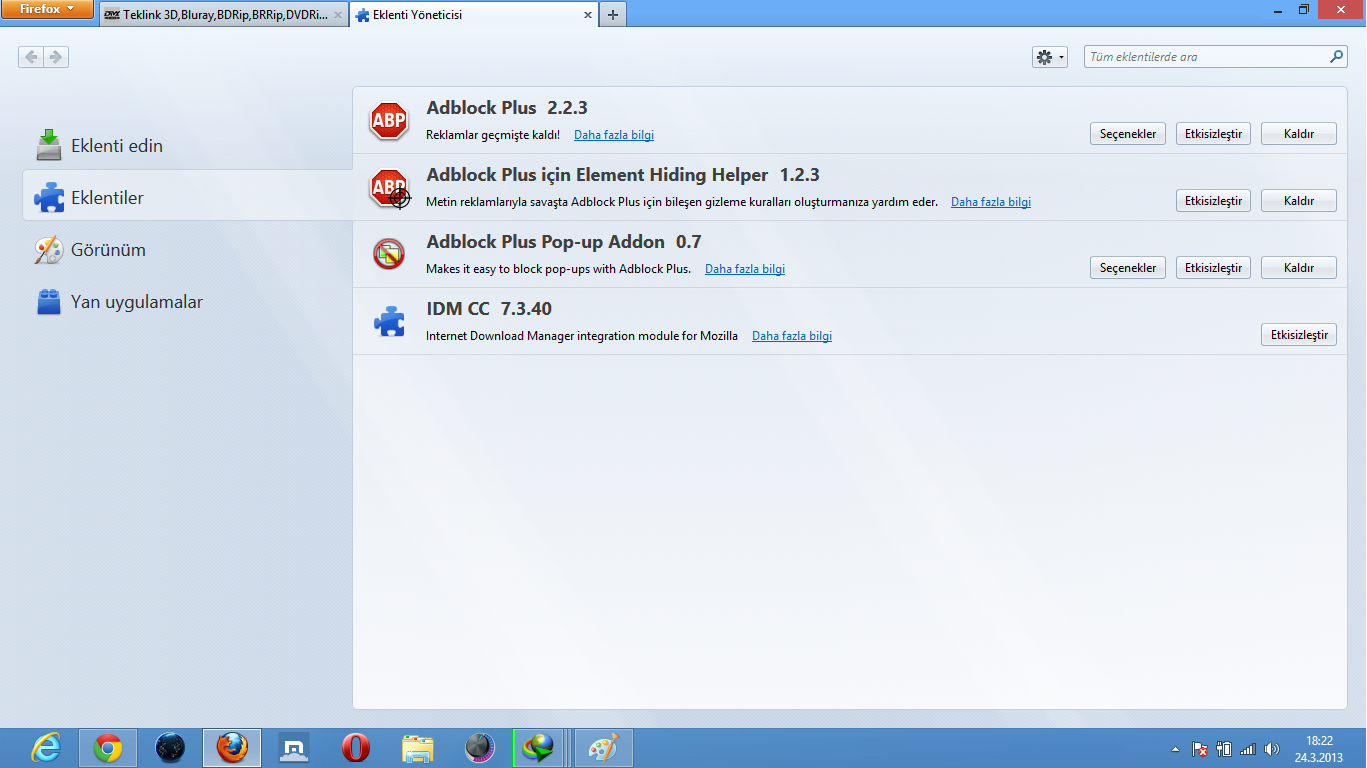Disable Pop-up Addon via Etkisizleştir
Screen dimensions: 1367x768
1213,268
